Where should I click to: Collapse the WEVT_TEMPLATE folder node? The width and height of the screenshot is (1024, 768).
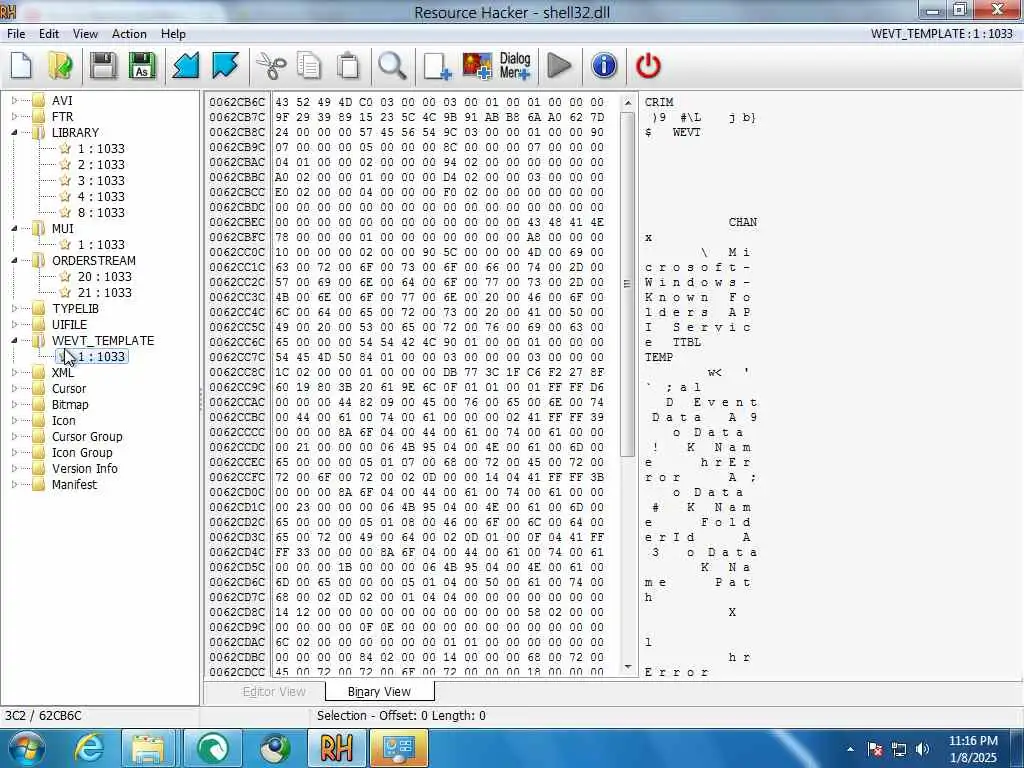click(14, 340)
